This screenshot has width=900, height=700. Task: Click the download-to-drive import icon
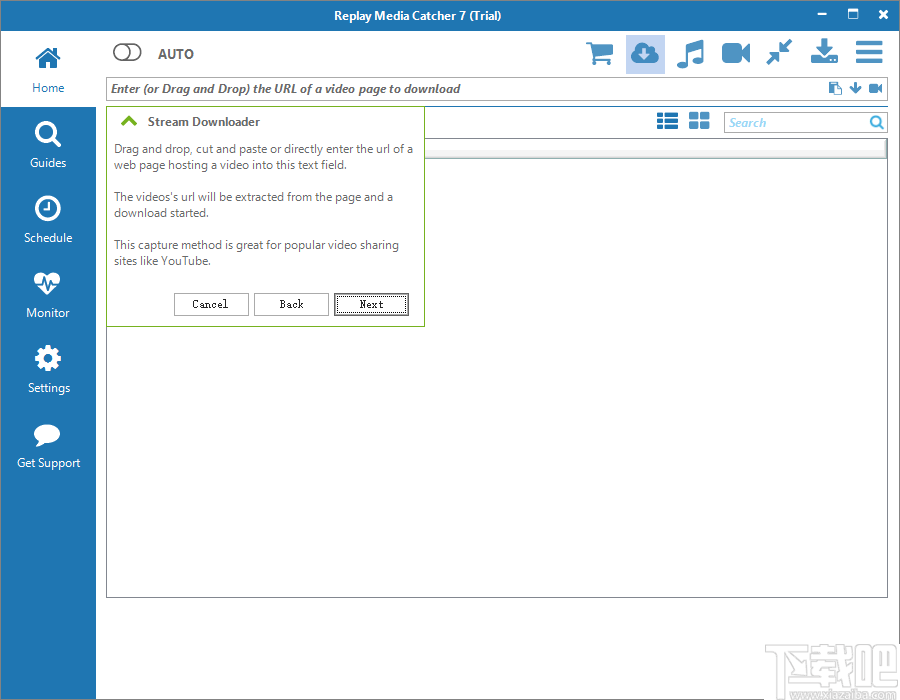point(824,51)
